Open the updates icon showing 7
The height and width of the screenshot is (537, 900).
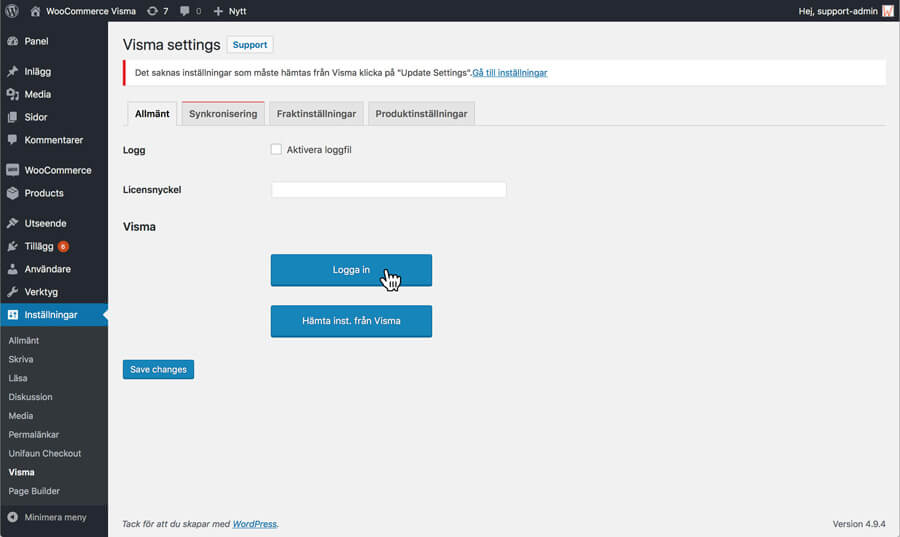[x=152, y=11]
